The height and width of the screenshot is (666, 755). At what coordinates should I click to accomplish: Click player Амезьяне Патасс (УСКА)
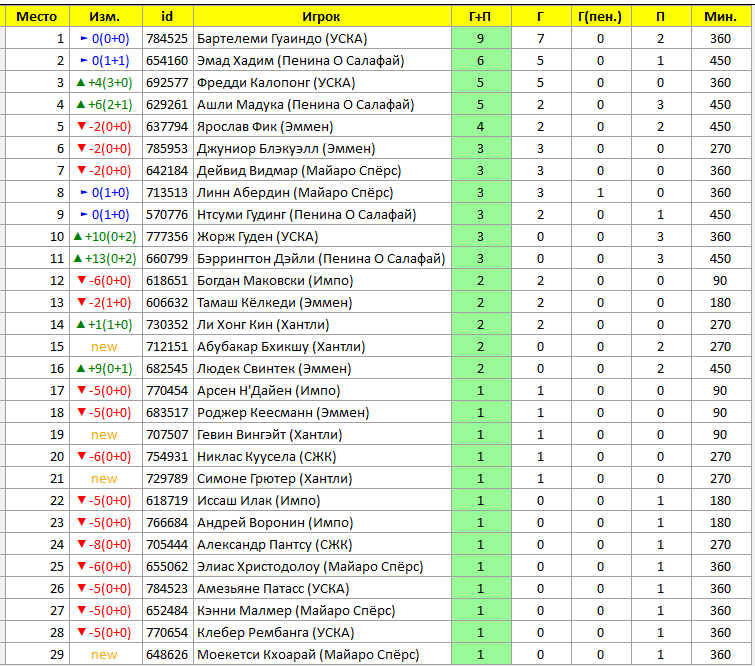273,588
